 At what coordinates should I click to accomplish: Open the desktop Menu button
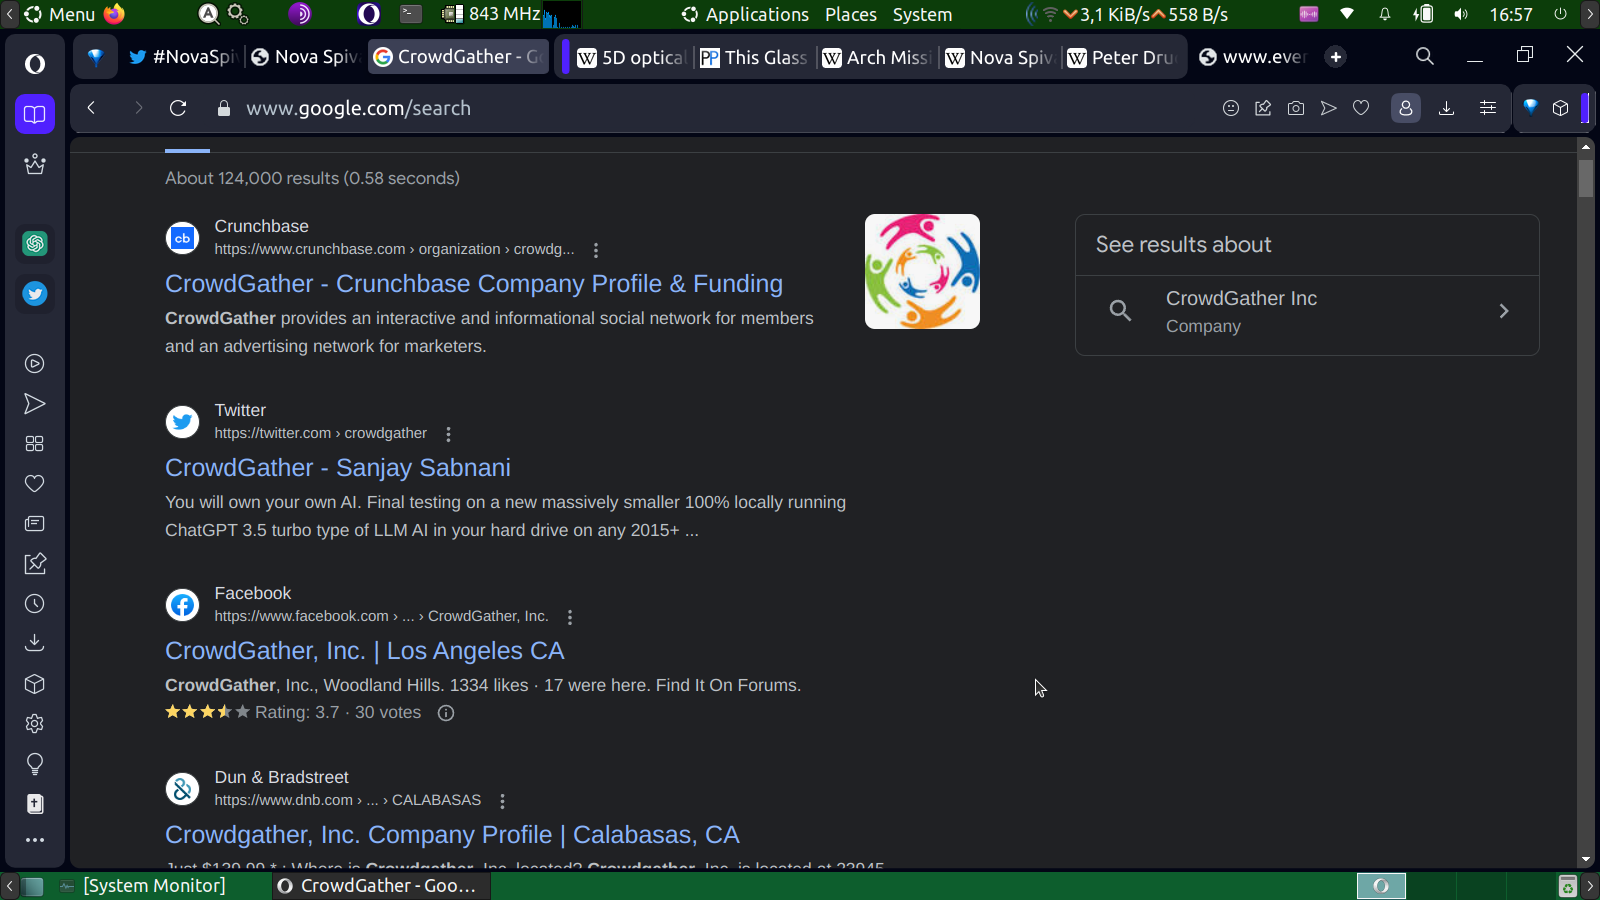click(60, 14)
